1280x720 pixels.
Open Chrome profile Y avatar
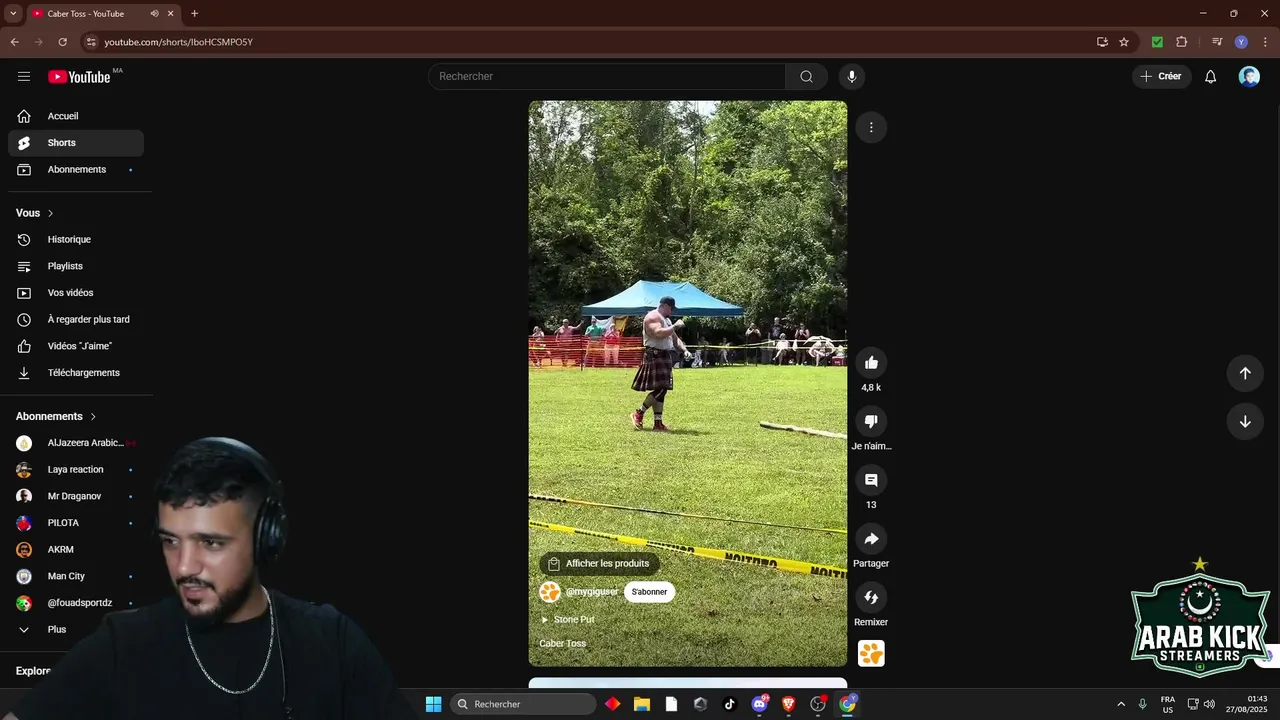point(1241,42)
